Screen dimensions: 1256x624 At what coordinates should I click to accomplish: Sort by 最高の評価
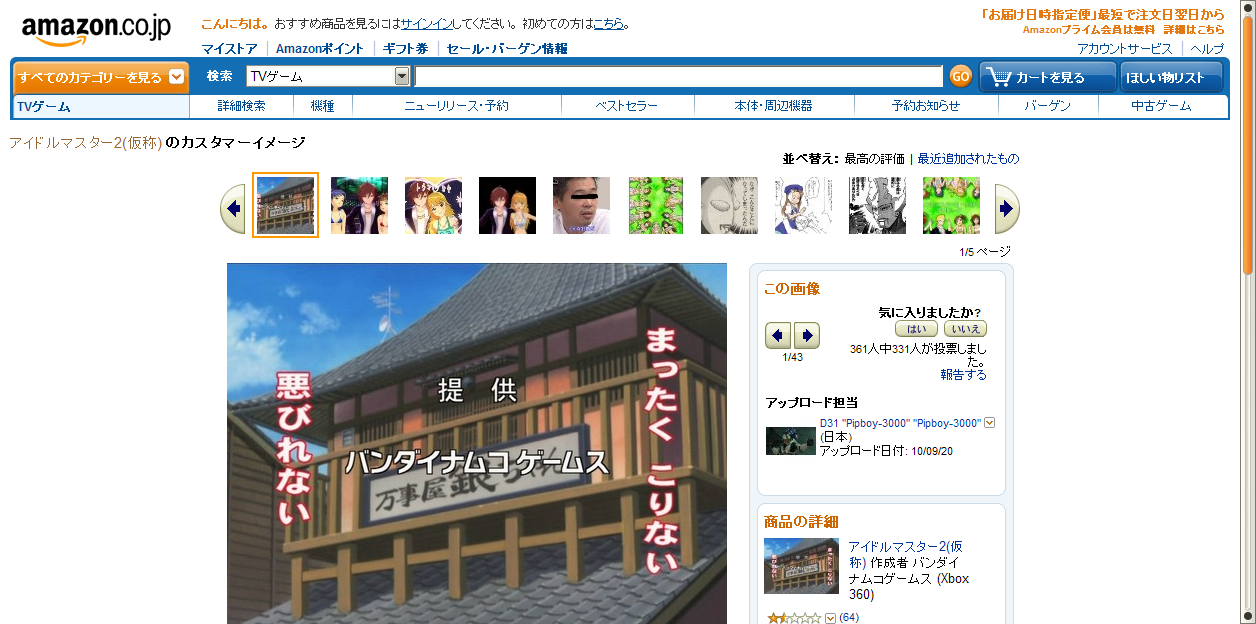click(874, 159)
